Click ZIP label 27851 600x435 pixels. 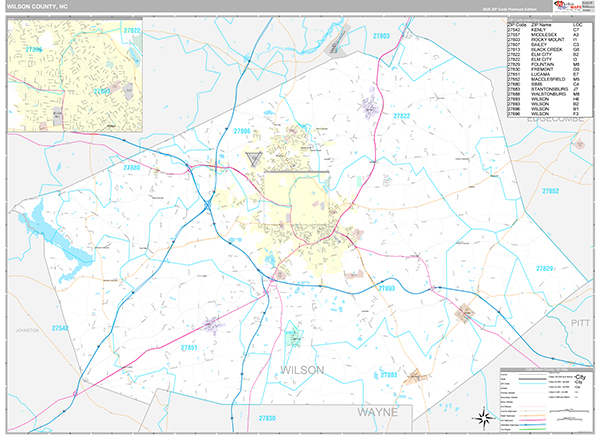coord(189,348)
